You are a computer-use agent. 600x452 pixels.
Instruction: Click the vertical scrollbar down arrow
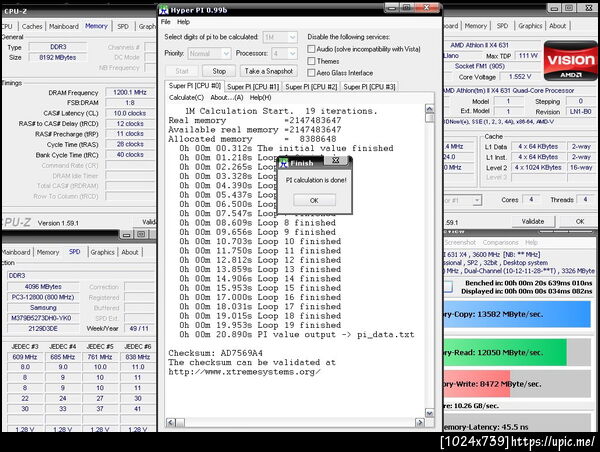tap(429, 413)
